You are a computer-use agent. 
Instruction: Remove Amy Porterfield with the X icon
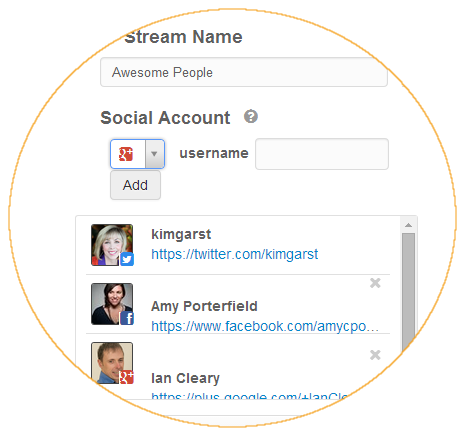click(x=375, y=283)
